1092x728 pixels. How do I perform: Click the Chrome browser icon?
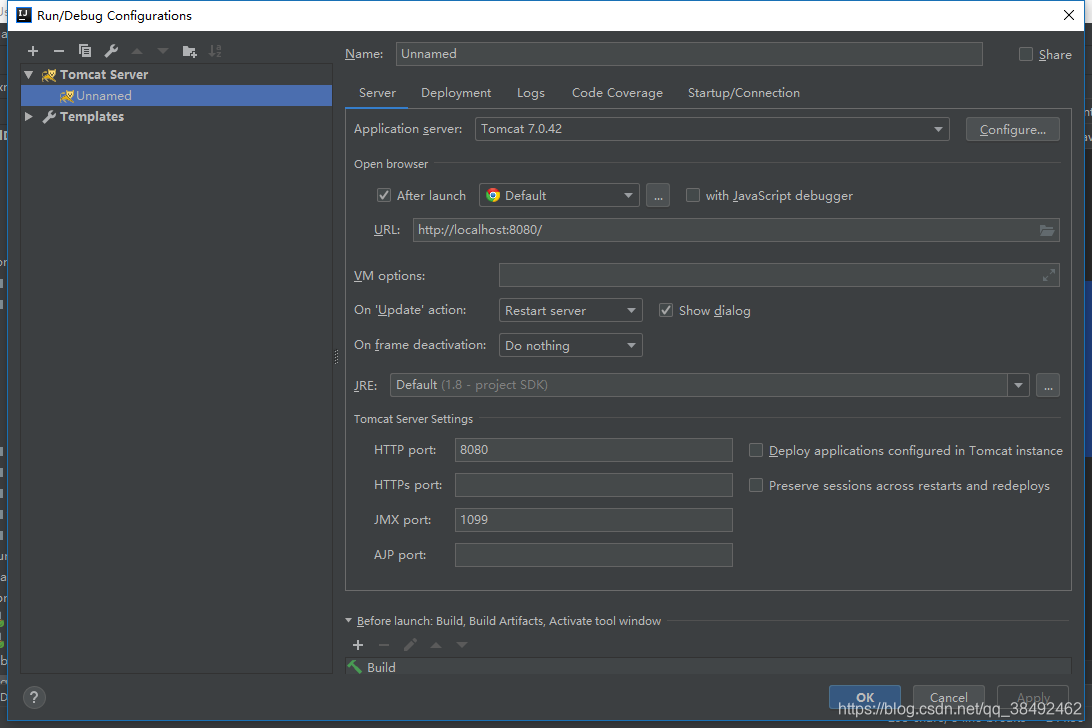coord(493,196)
